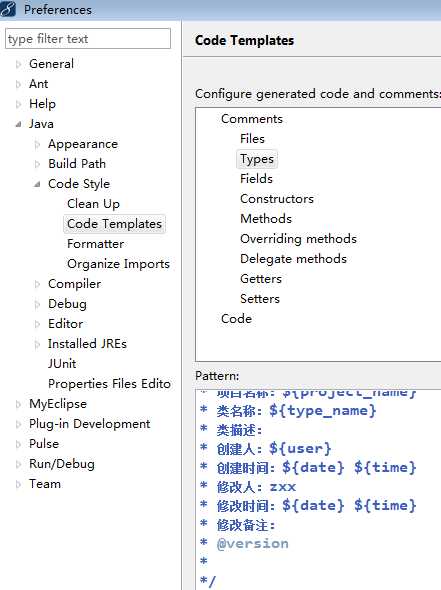Expand the Appearance node arrow
This screenshot has width=441, height=590.
tap(37, 144)
